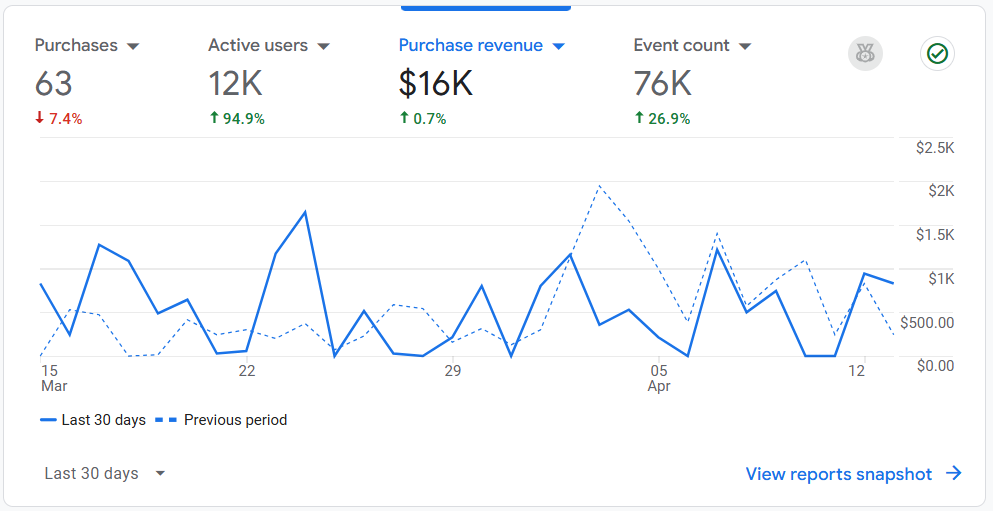This screenshot has height=511, width=993.
Task: Click the dashed line peak near $2K
Action: [599, 186]
